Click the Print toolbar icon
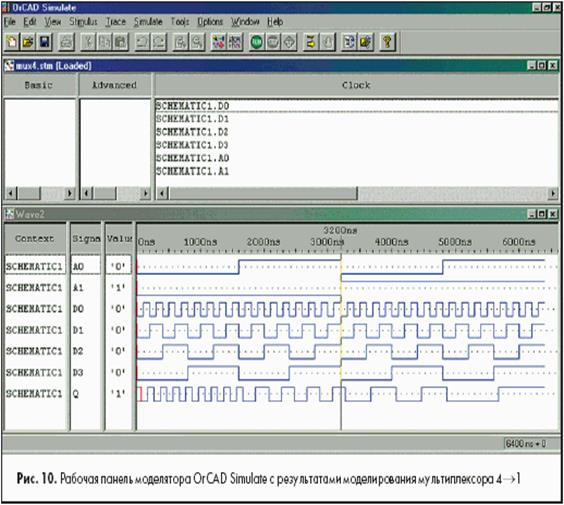The height and width of the screenshot is (505, 564). point(66,42)
